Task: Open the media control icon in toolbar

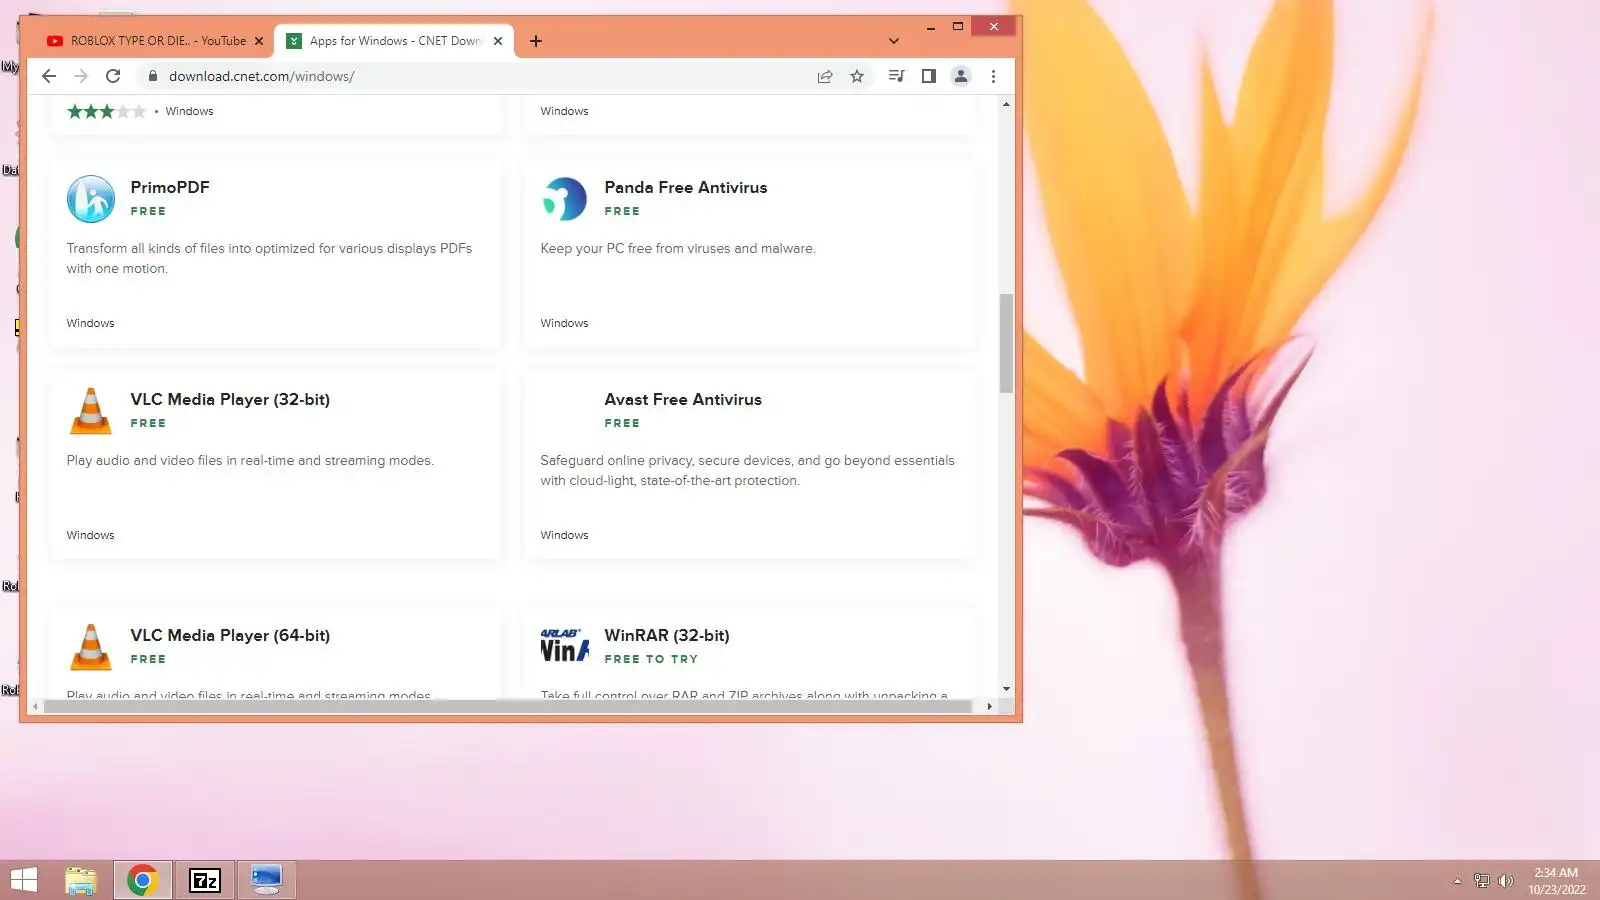Action: point(896,76)
